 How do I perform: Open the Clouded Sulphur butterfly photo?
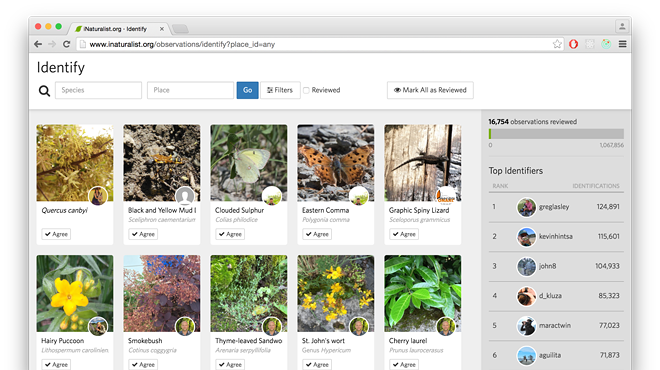(x=249, y=162)
